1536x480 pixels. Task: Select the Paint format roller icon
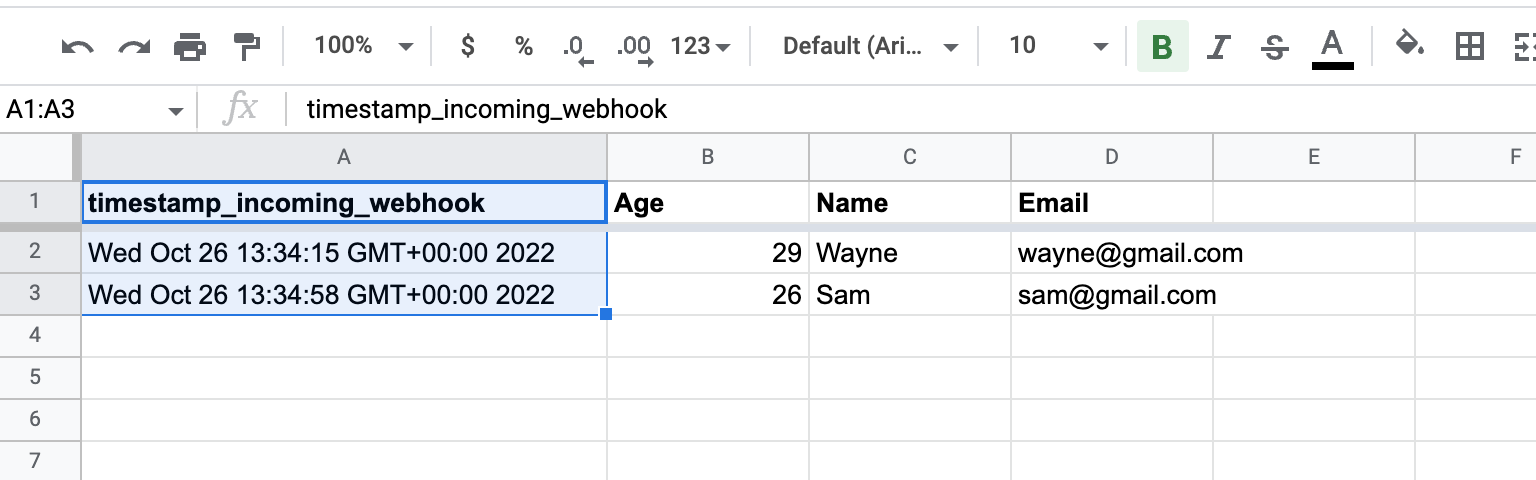(x=246, y=46)
